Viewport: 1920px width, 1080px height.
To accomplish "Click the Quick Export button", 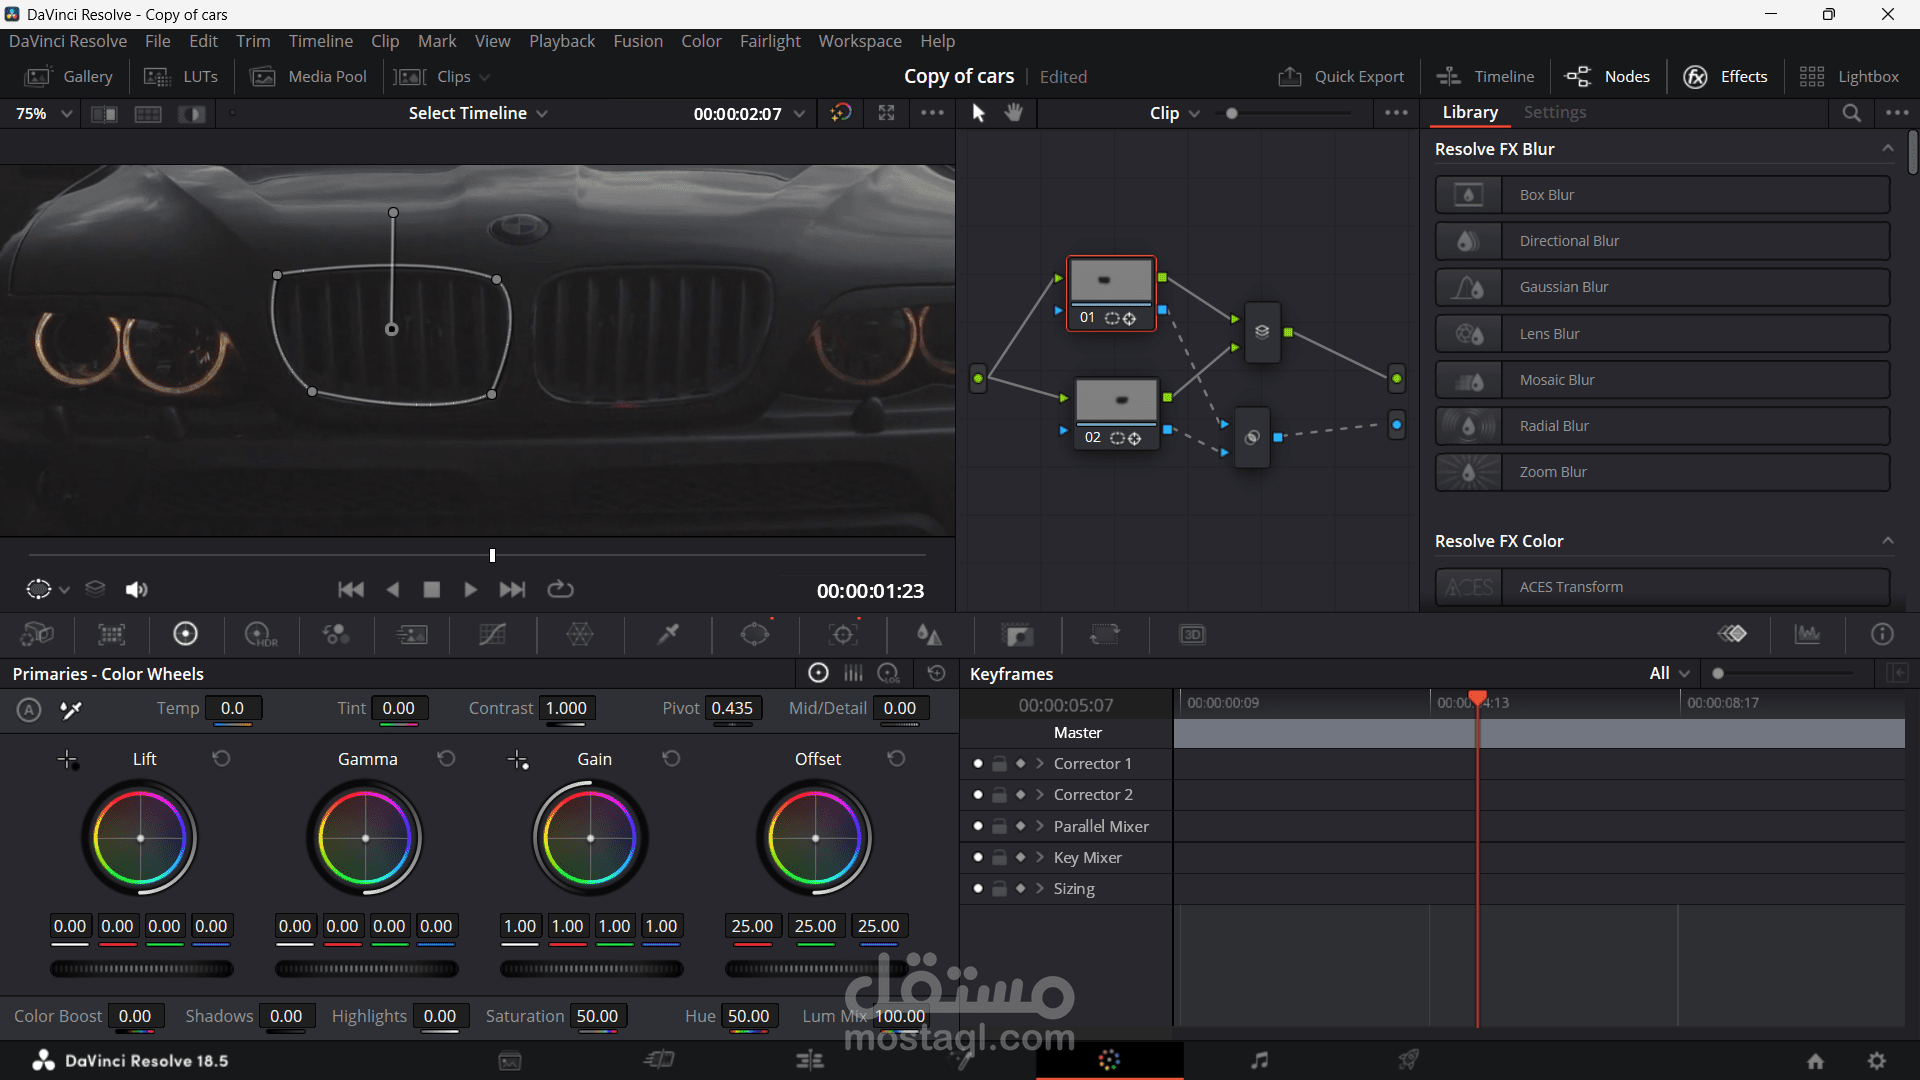I will [x=1342, y=77].
